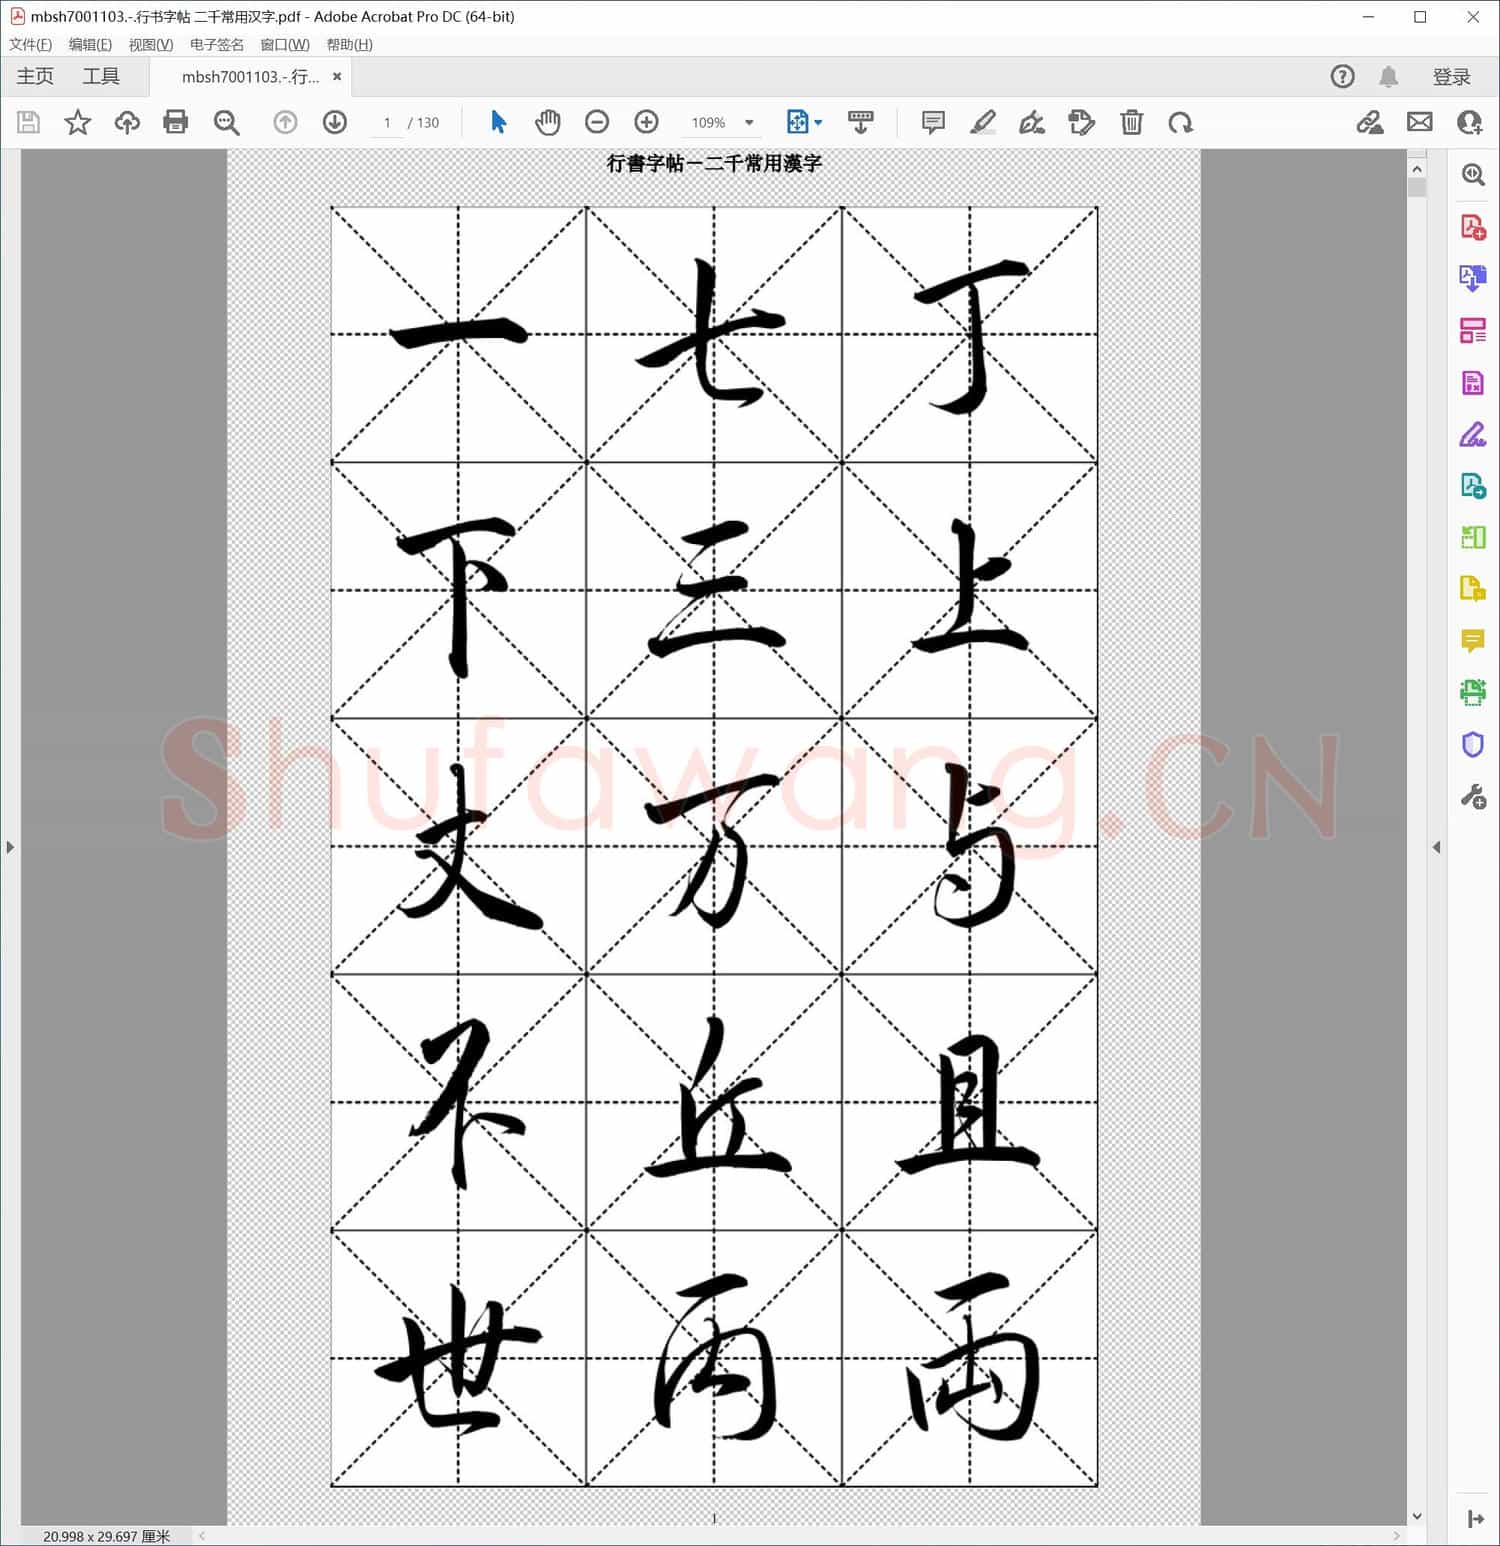Click the 主页 home button
The image size is (1500, 1546).
pyautogui.click(x=34, y=76)
